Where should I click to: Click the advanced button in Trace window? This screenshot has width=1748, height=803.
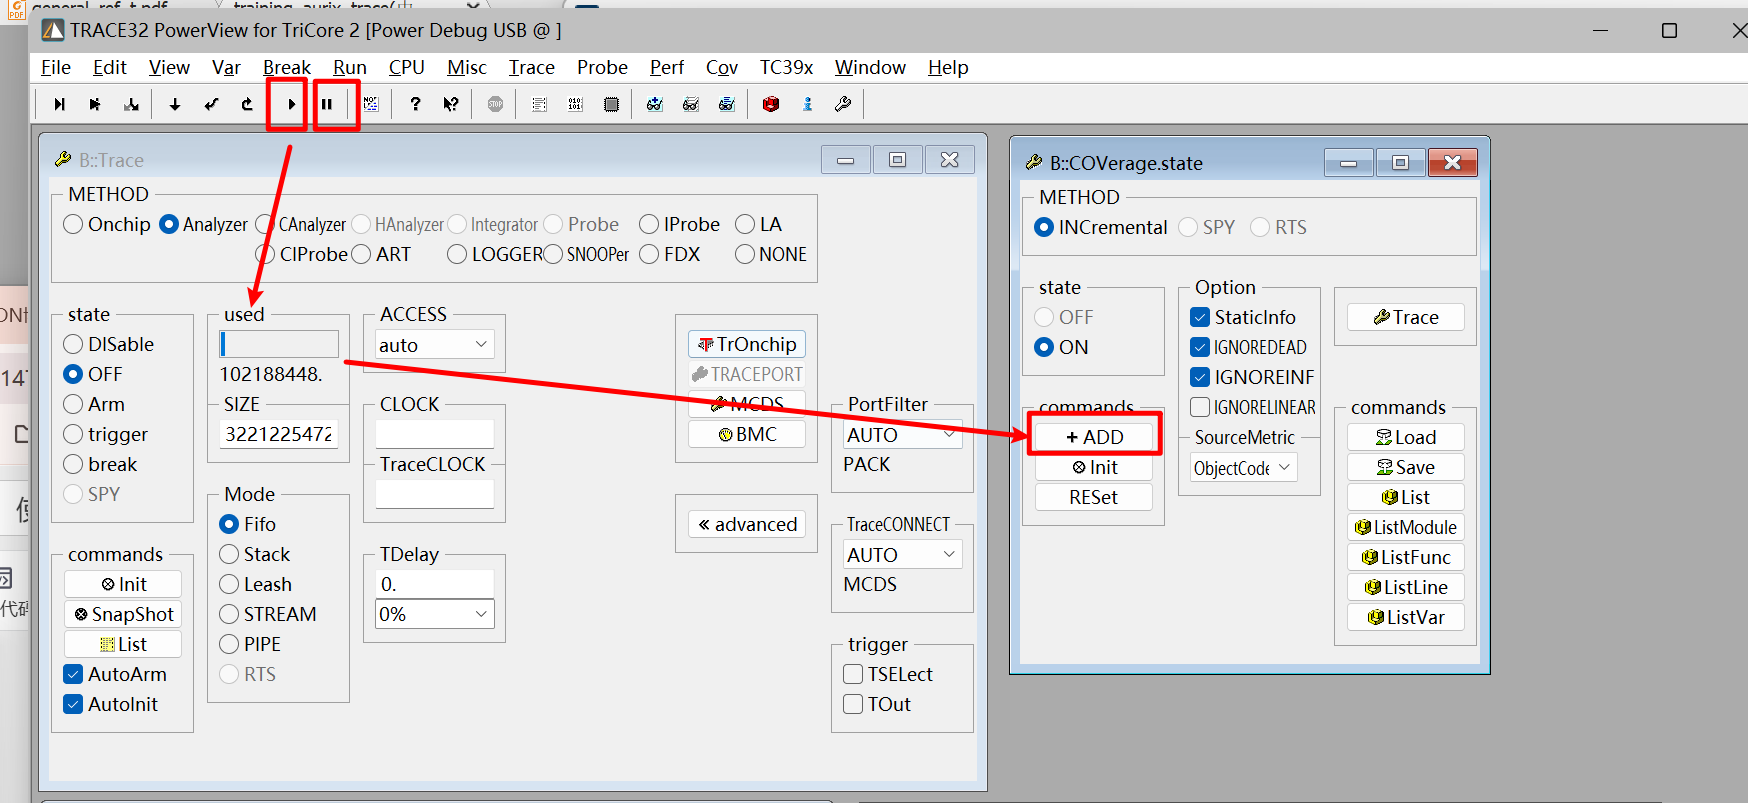746,524
